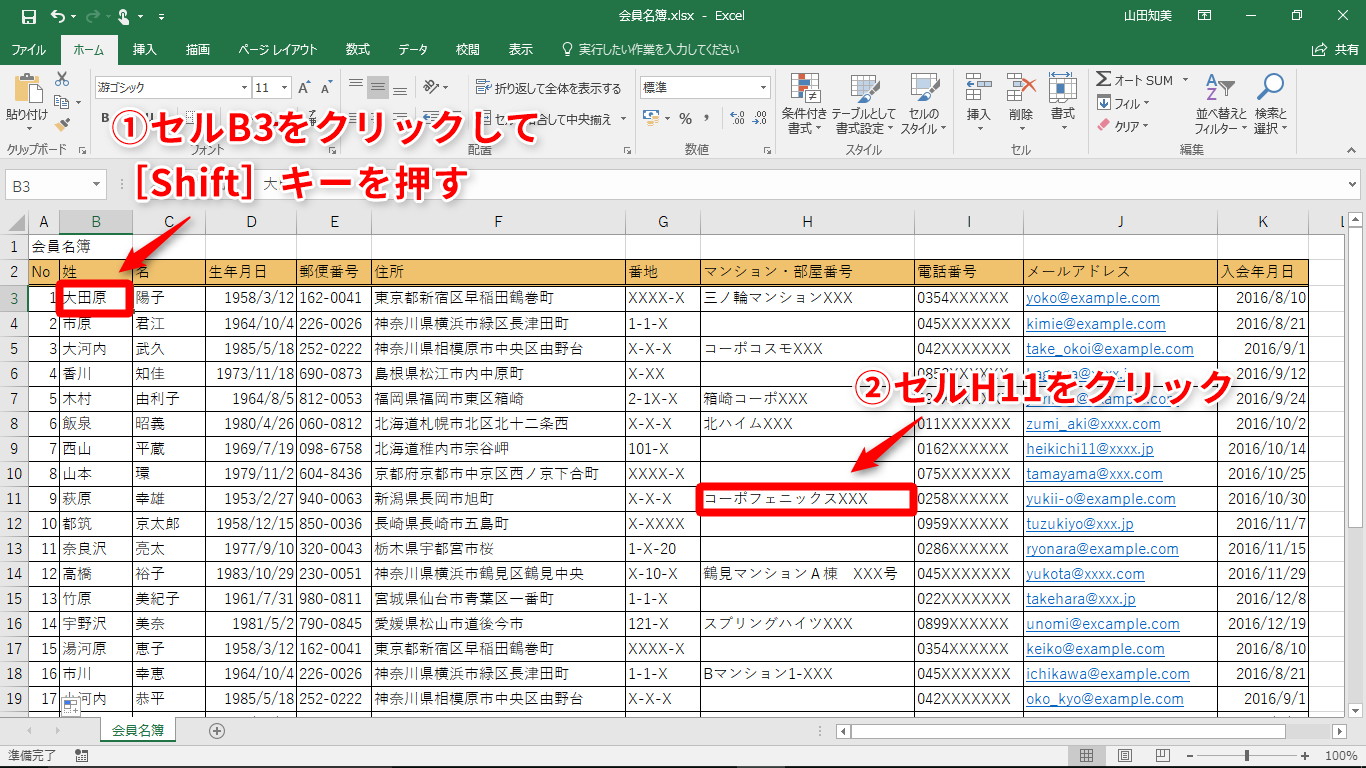Activate the Format Painter brush
Screen dimensions: 1366x768
click(62, 125)
